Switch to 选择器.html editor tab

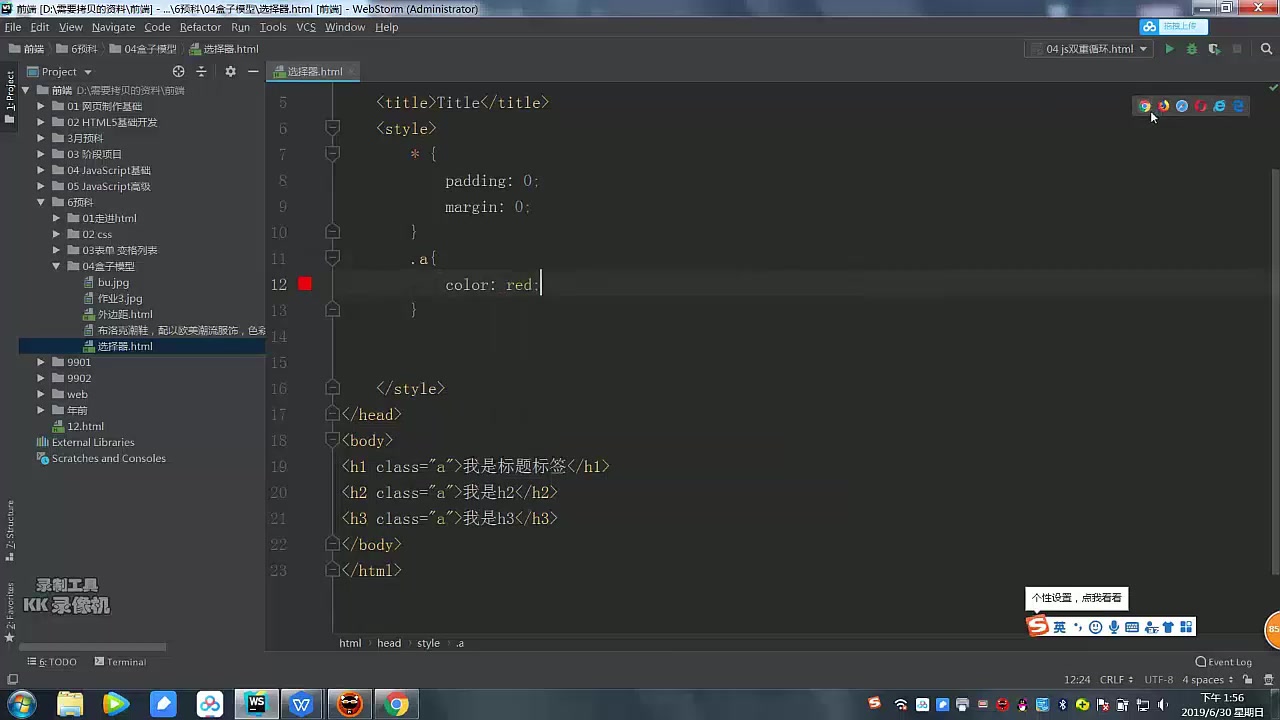(314, 71)
